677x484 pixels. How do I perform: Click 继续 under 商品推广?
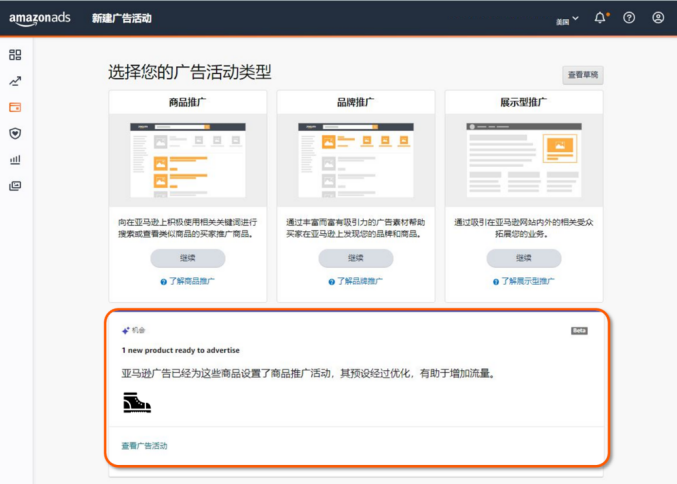point(187,259)
